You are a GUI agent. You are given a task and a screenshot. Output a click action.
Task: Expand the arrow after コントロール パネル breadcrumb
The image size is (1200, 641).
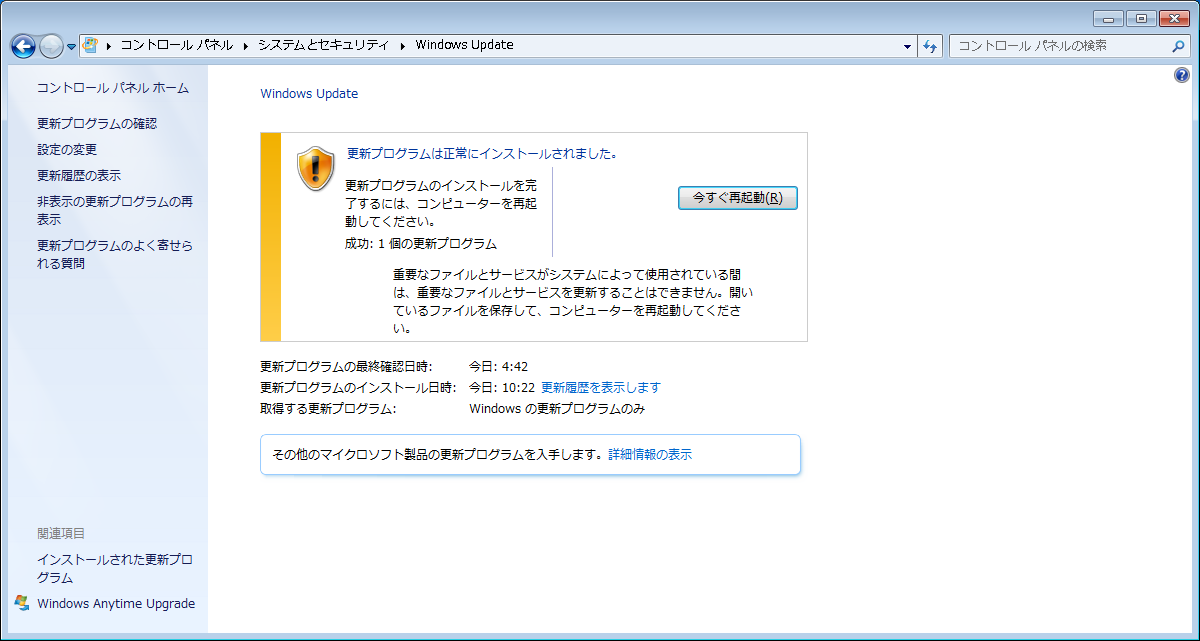(x=245, y=45)
